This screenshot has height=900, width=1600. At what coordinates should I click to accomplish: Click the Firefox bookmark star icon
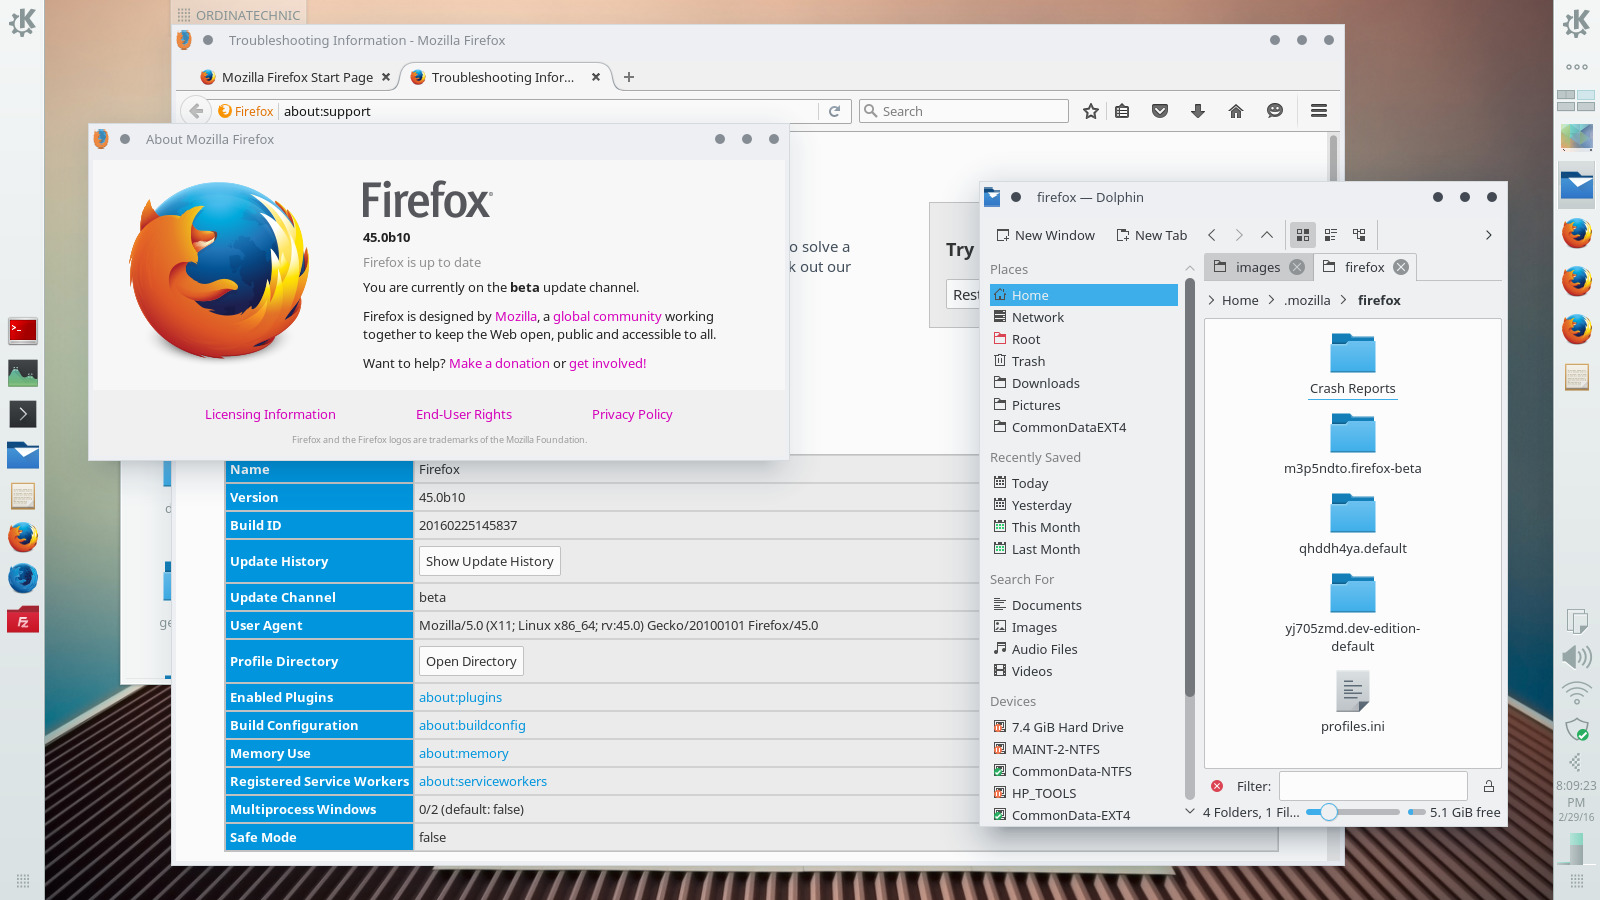(1091, 111)
